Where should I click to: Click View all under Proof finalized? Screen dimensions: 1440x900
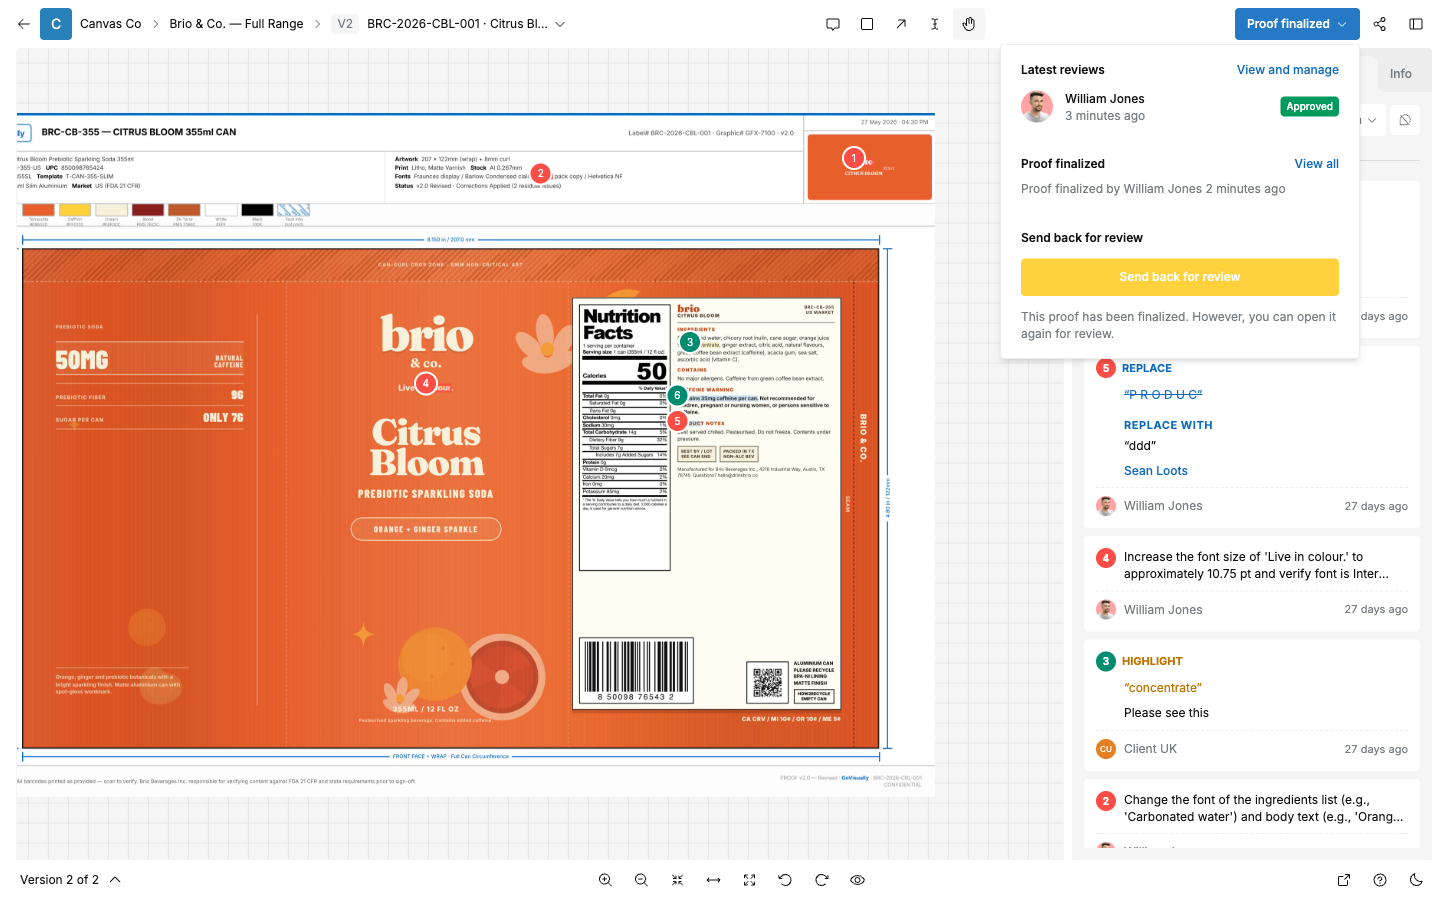point(1316,164)
